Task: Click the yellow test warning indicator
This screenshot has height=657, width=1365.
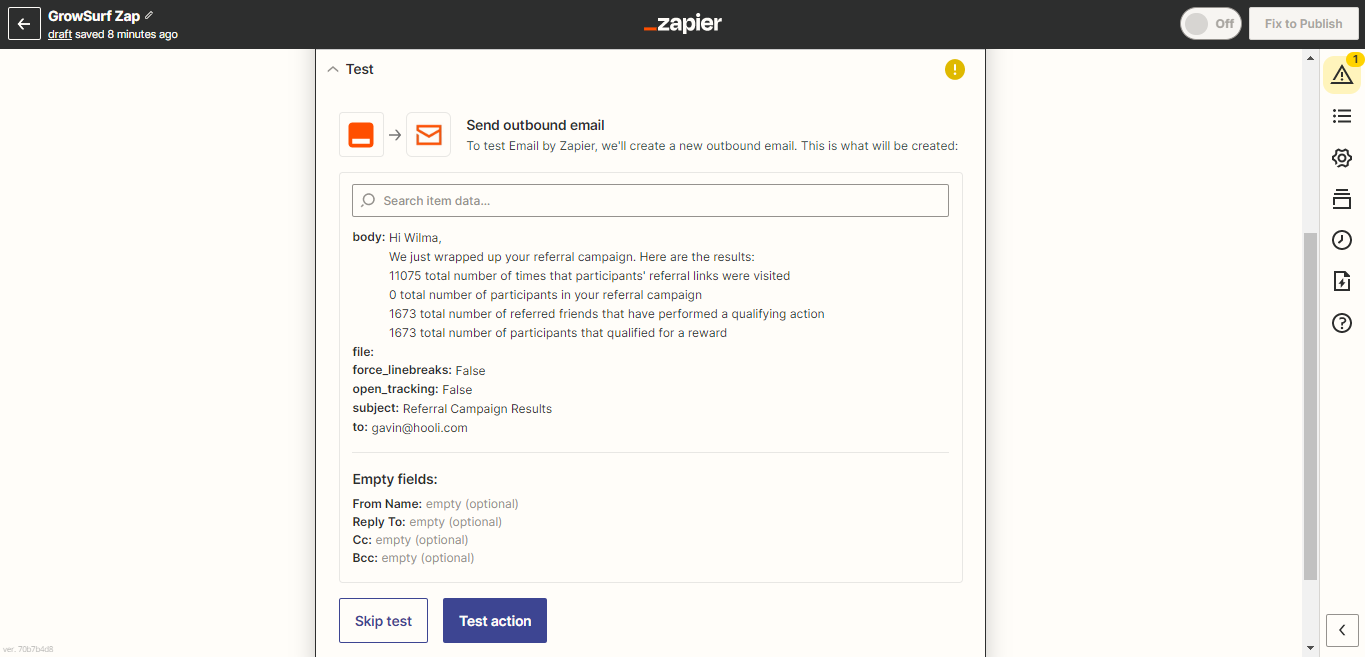Action: click(955, 69)
